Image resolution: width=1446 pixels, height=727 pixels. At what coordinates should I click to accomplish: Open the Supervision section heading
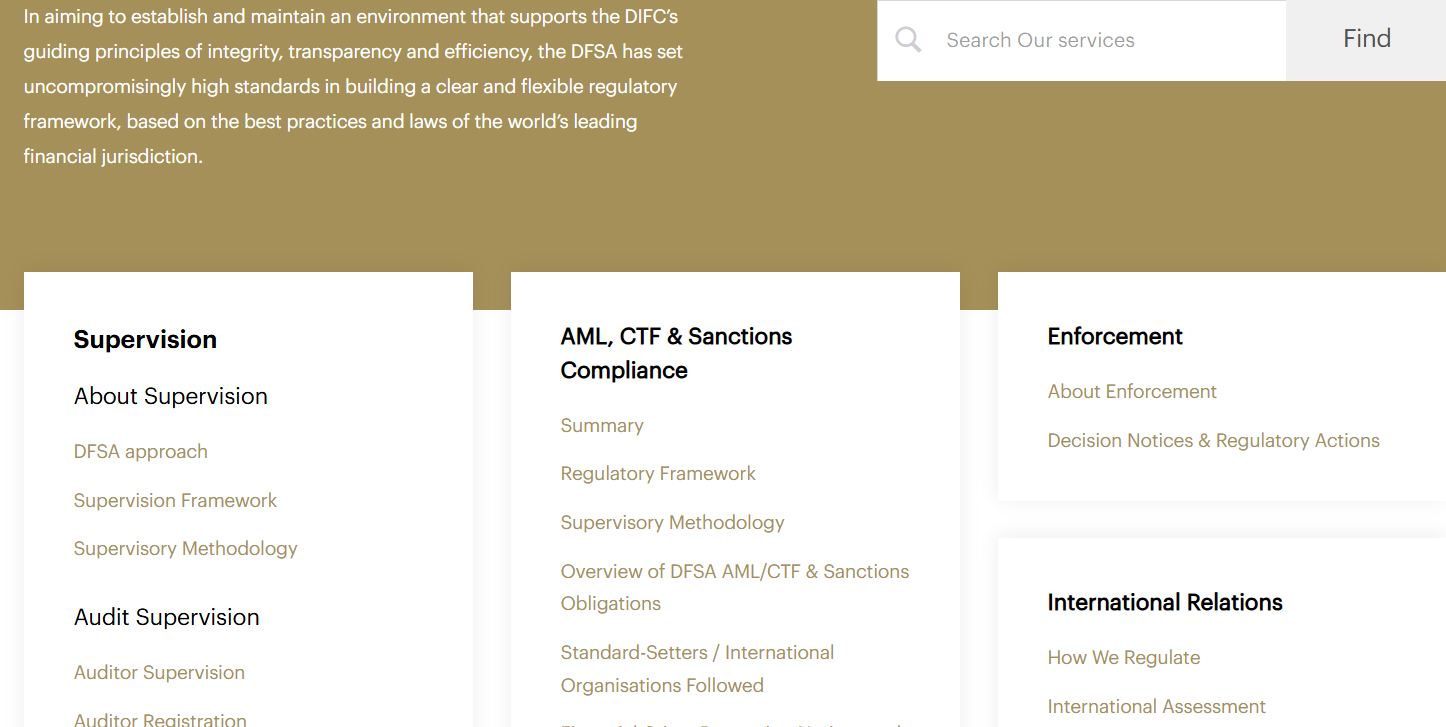tap(145, 340)
